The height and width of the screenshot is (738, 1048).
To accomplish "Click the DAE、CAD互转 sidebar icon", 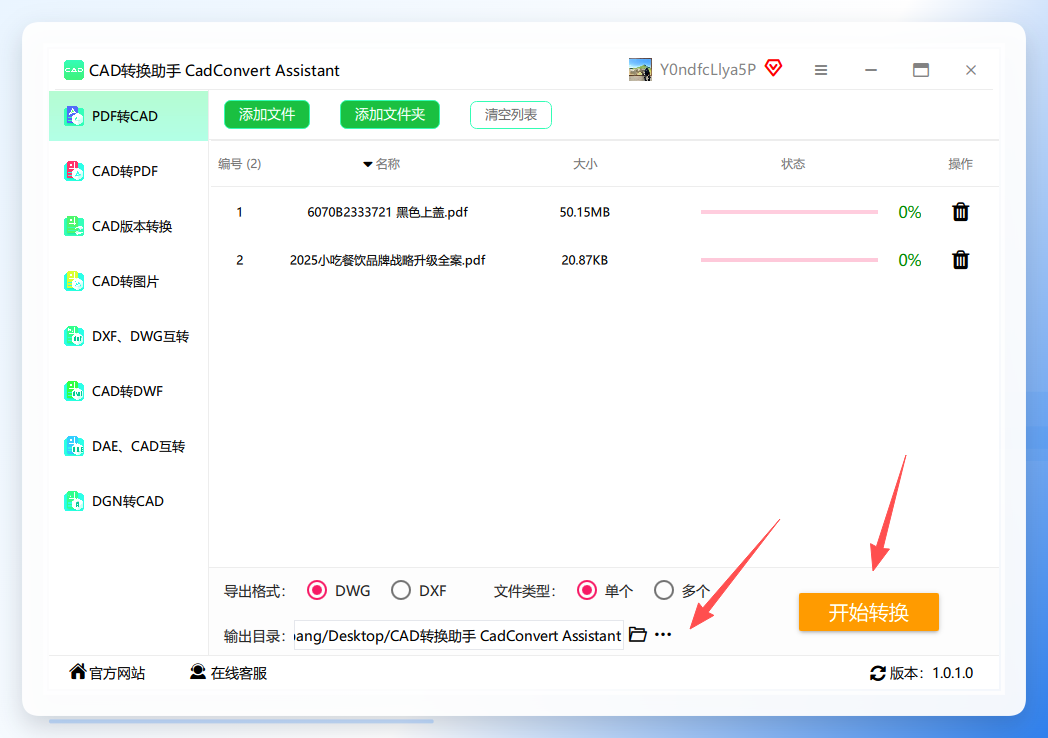I will 74,446.
